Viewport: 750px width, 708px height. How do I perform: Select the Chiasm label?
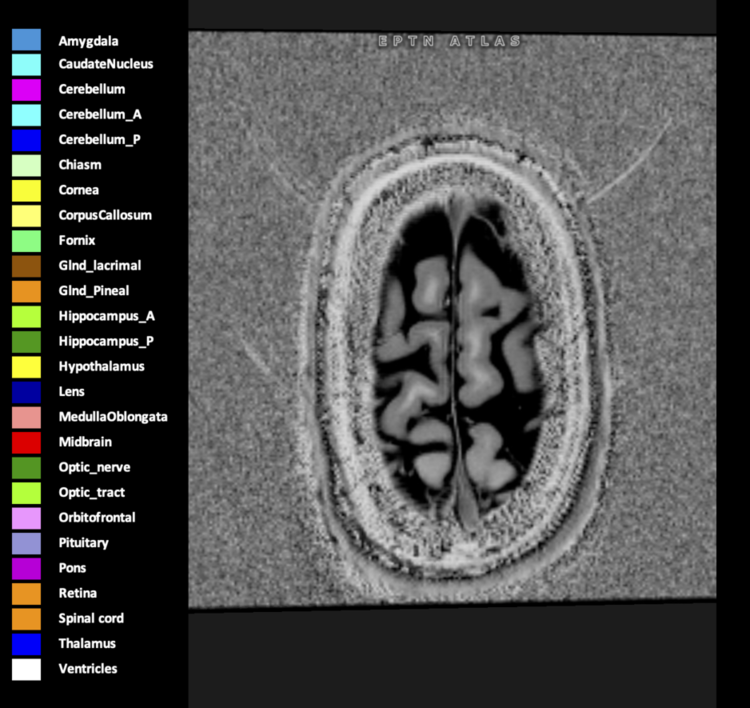pos(80,165)
